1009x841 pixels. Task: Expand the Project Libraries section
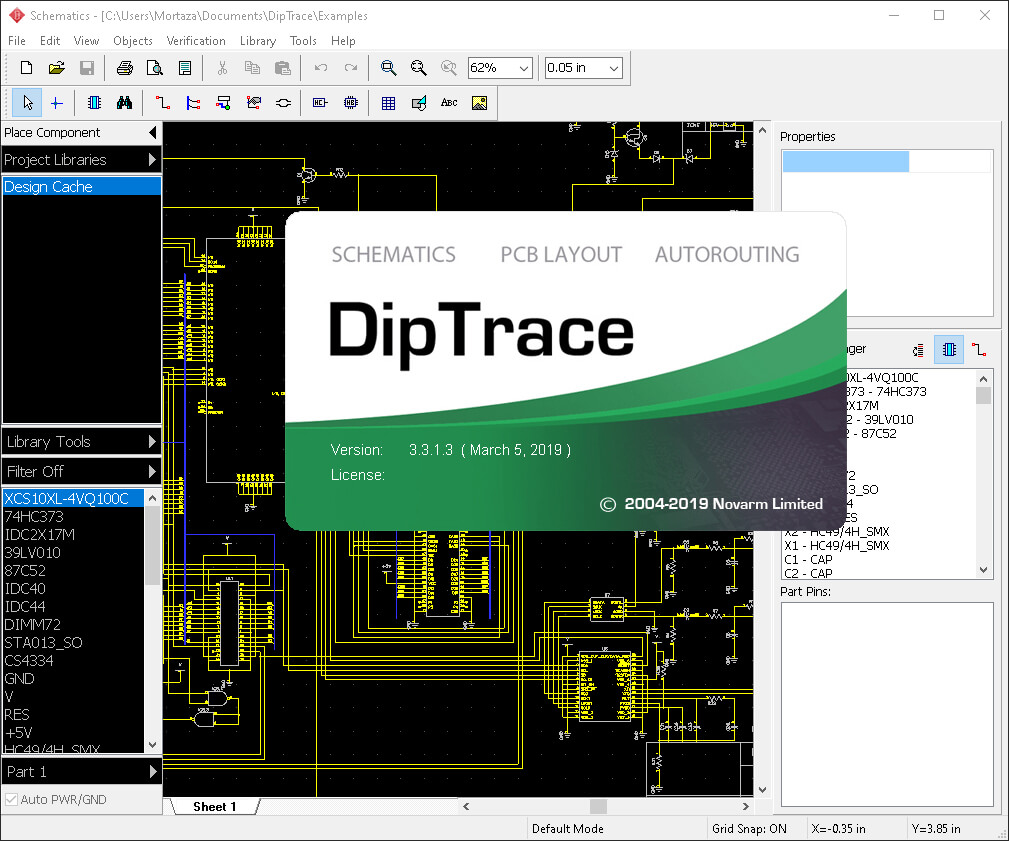[81, 159]
